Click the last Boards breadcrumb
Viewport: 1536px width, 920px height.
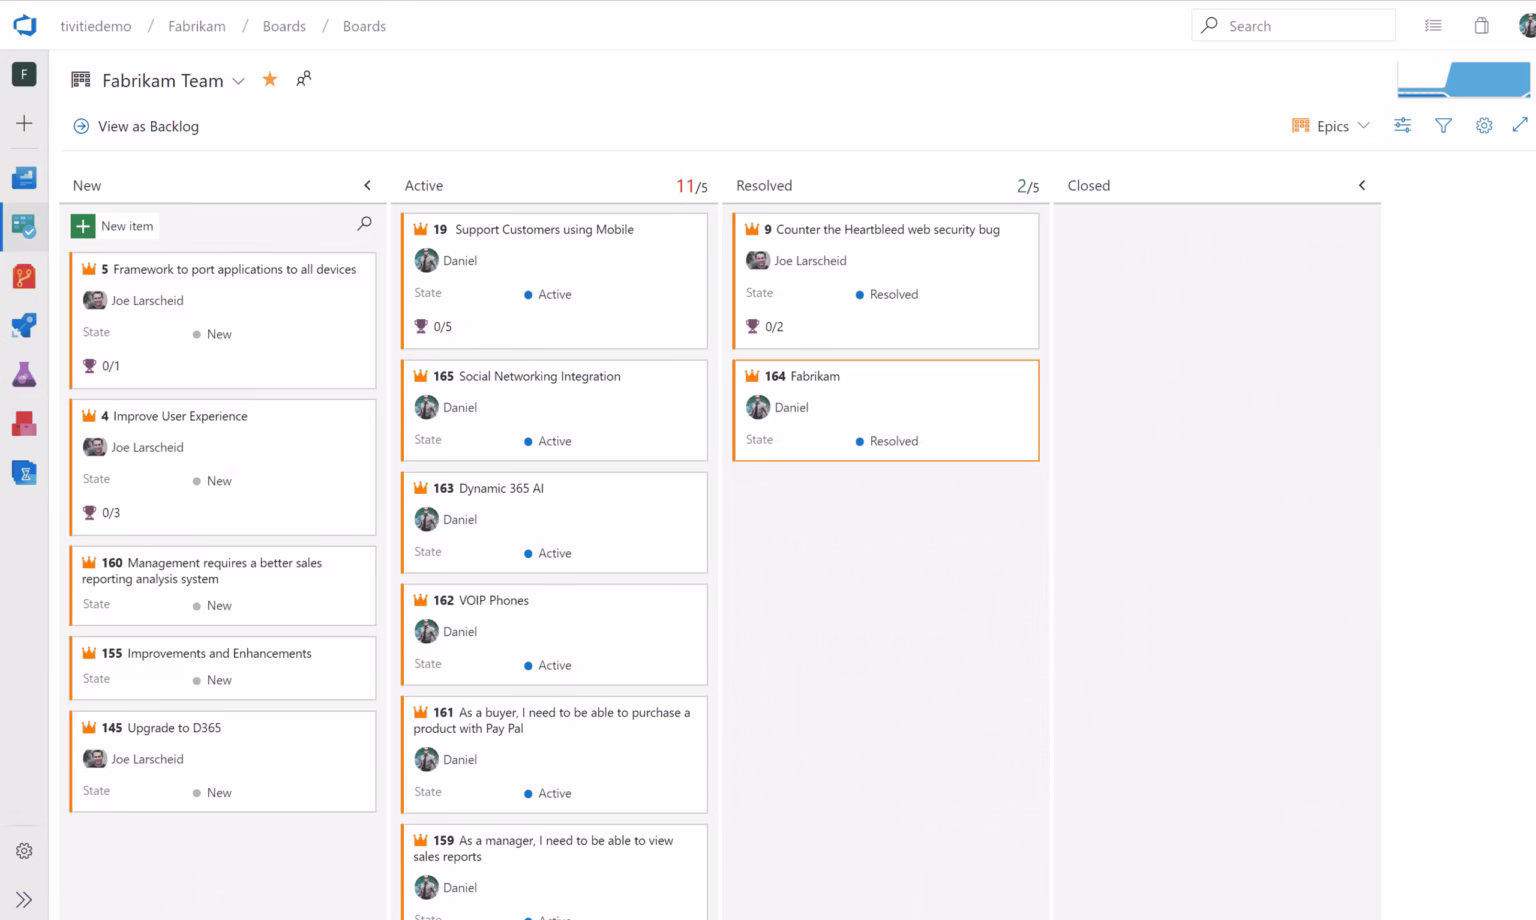click(x=364, y=26)
